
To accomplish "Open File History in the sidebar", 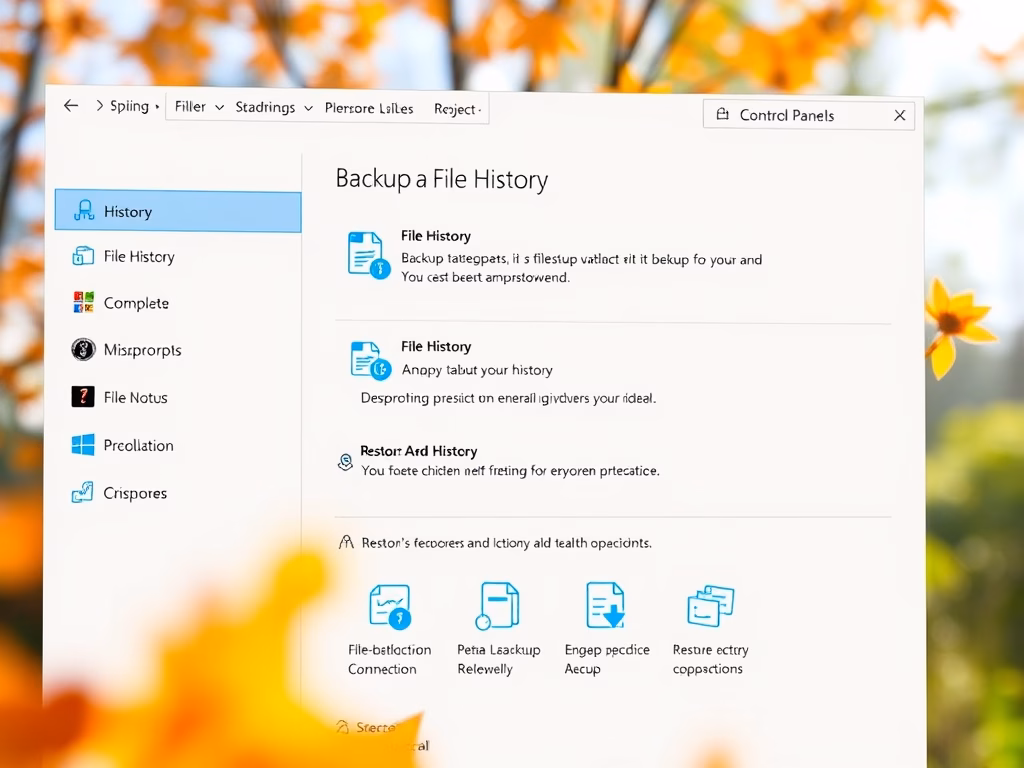I will coord(139,257).
